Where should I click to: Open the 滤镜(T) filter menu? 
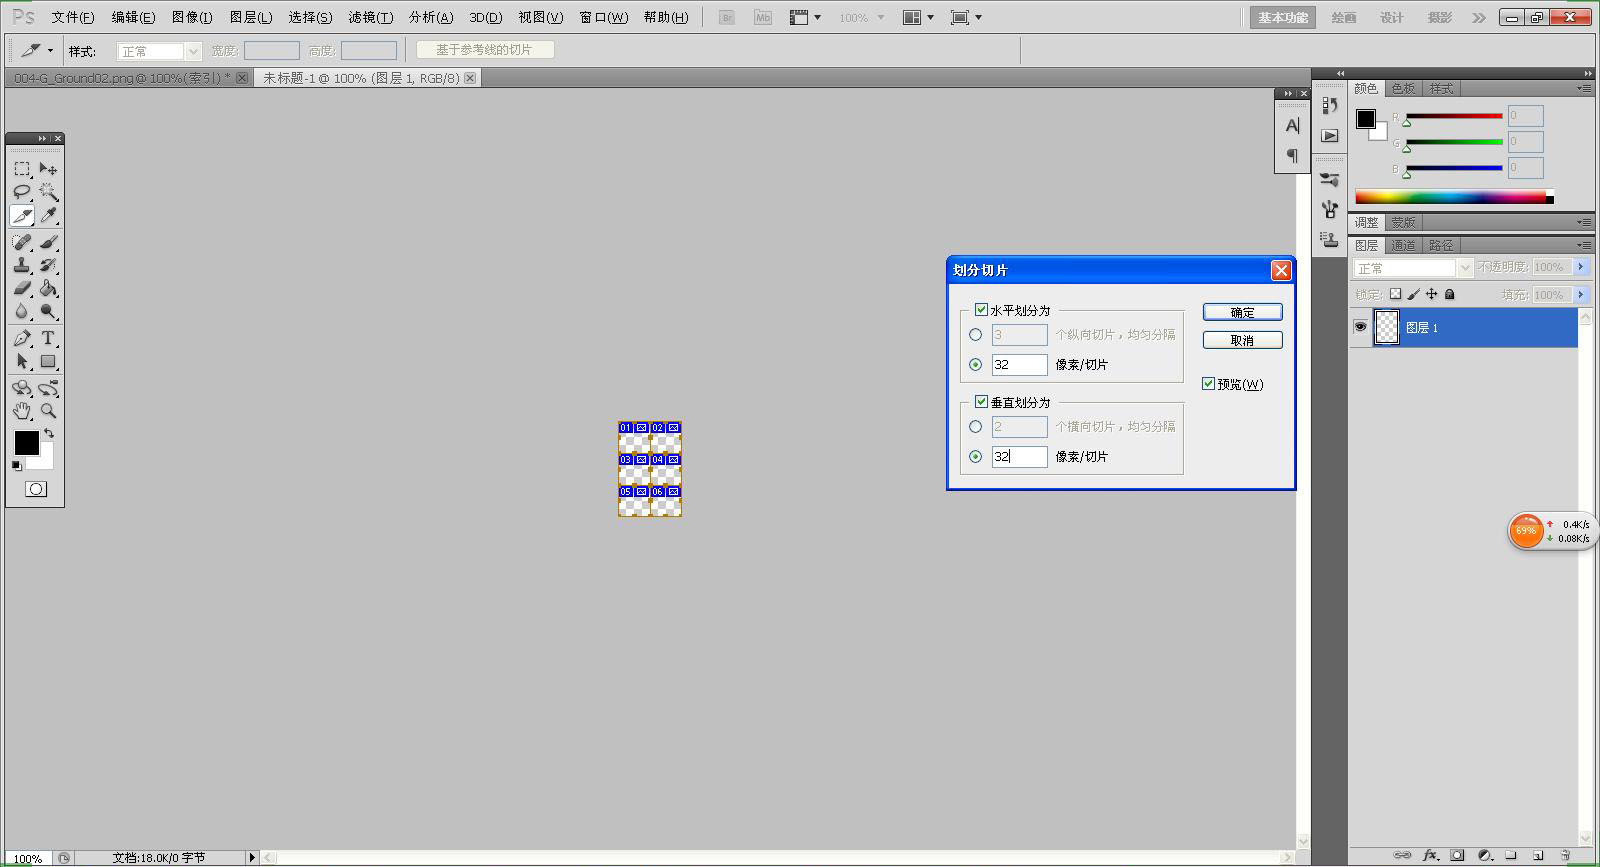pos(370,17)
